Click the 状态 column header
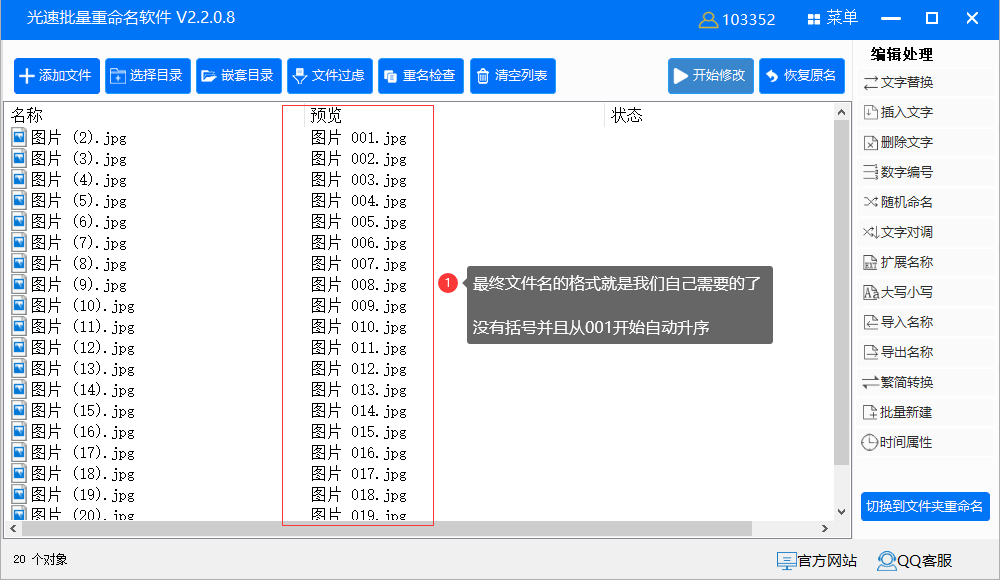Screen dimensions: 1000x580 pos(627,115)
